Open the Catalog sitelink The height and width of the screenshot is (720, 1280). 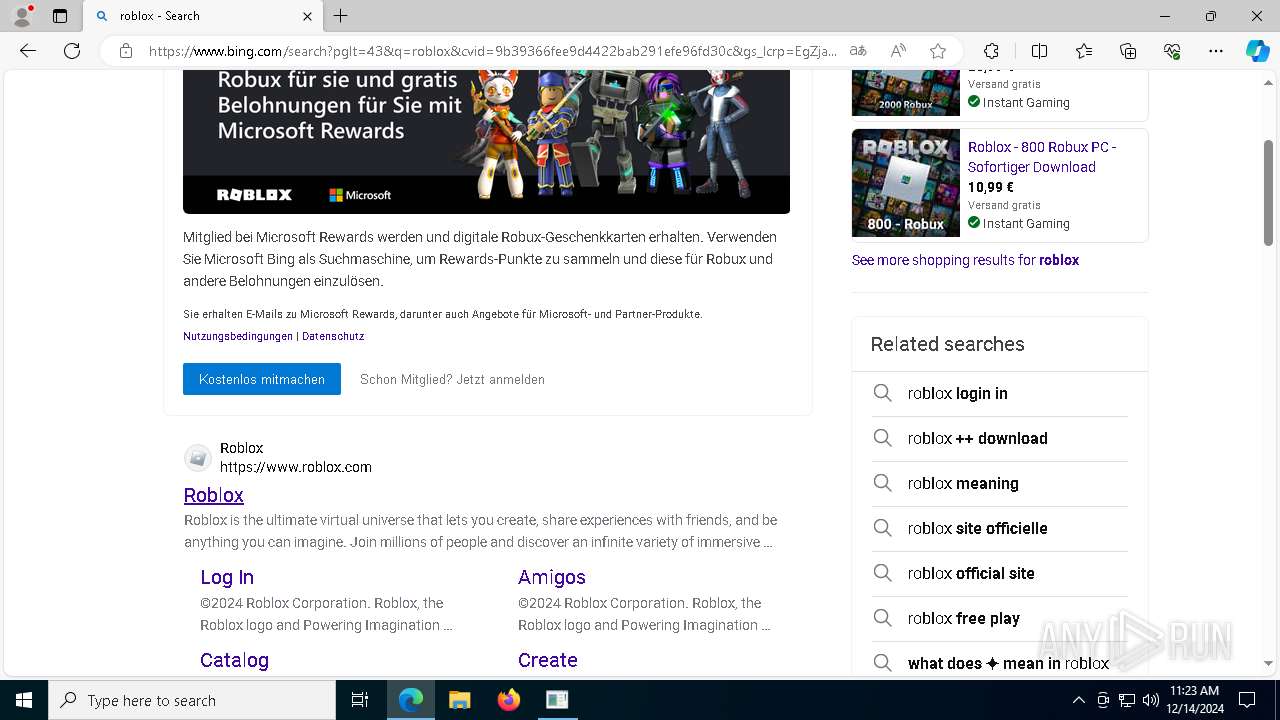tap(234, 660)
